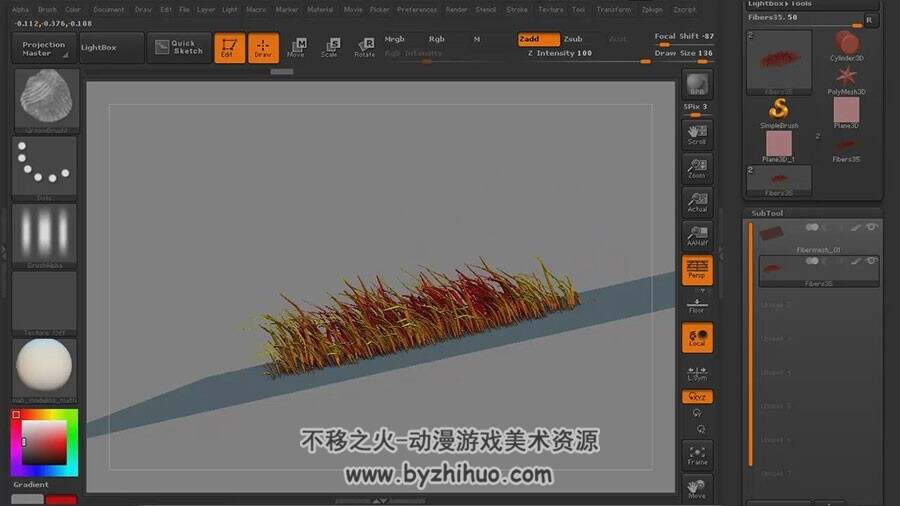Open the Brush menu
Screen dimensions: 900x506
click(47, 10)
